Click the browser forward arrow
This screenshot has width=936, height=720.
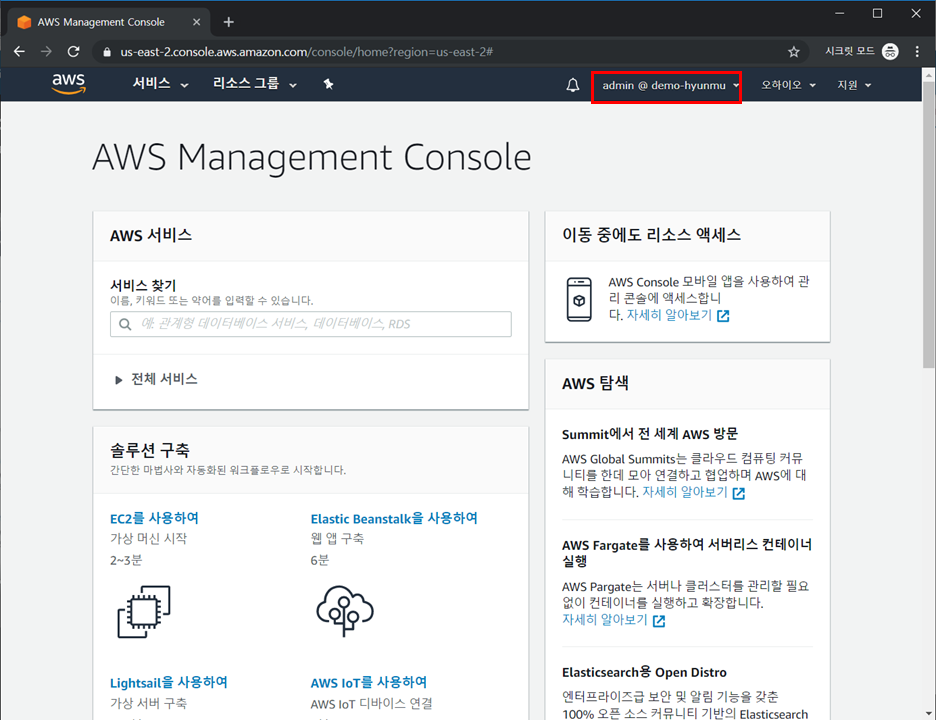click(x=46, y=52)
